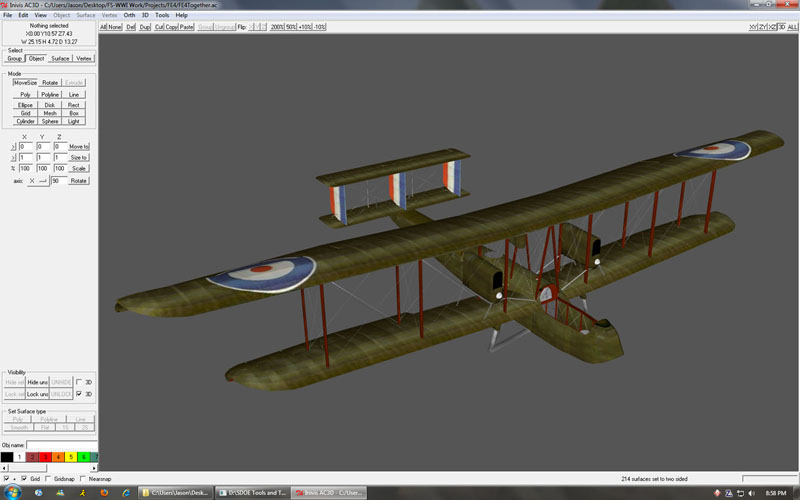Activate the Rotate mode in Mode panel
The height and width of the screenshot is (500, 800).
point(49,83)
